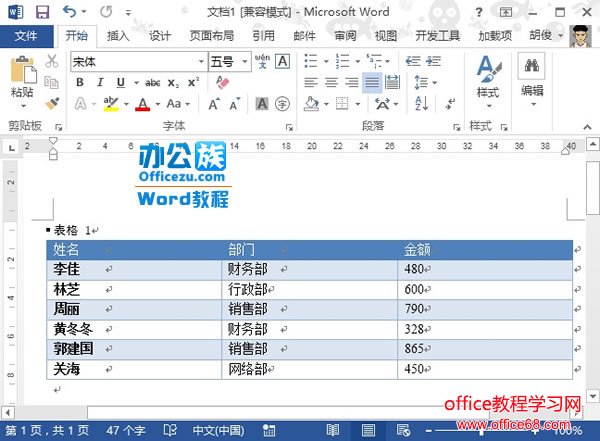The width and height of the screenshot is (600, 441).
Task: Undo the last action
Action: click(69, 12)
